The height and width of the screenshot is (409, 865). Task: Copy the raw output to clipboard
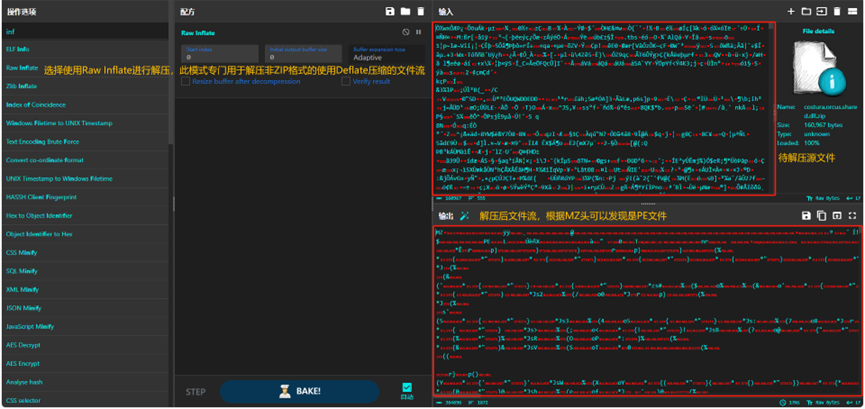pos(821,215)
